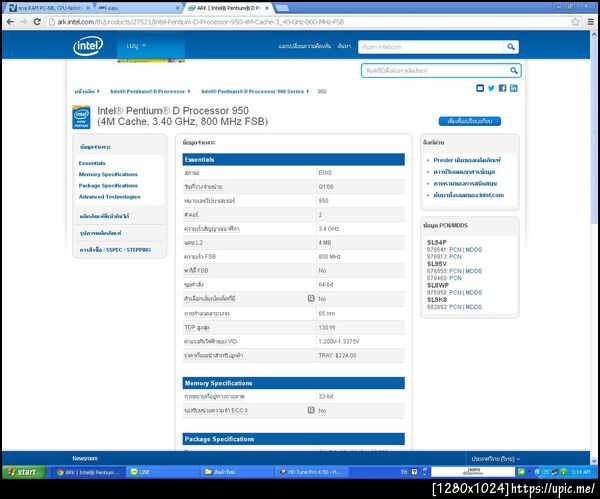Click the browser forward arrow
Viewport: 600px width, 499px height.
click(24, 22)
